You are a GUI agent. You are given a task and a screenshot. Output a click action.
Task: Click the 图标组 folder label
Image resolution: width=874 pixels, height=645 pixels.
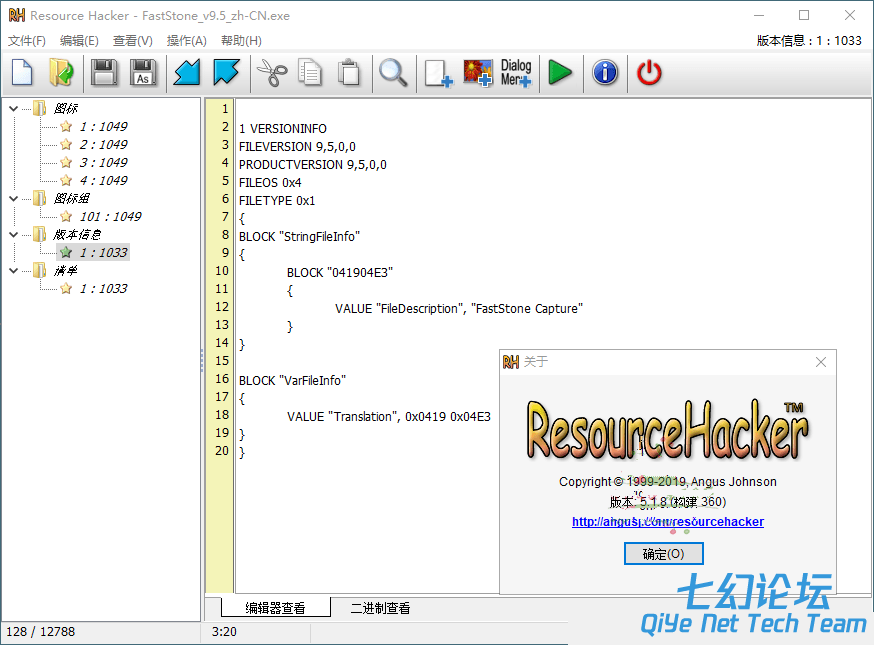tap(71, 198)
